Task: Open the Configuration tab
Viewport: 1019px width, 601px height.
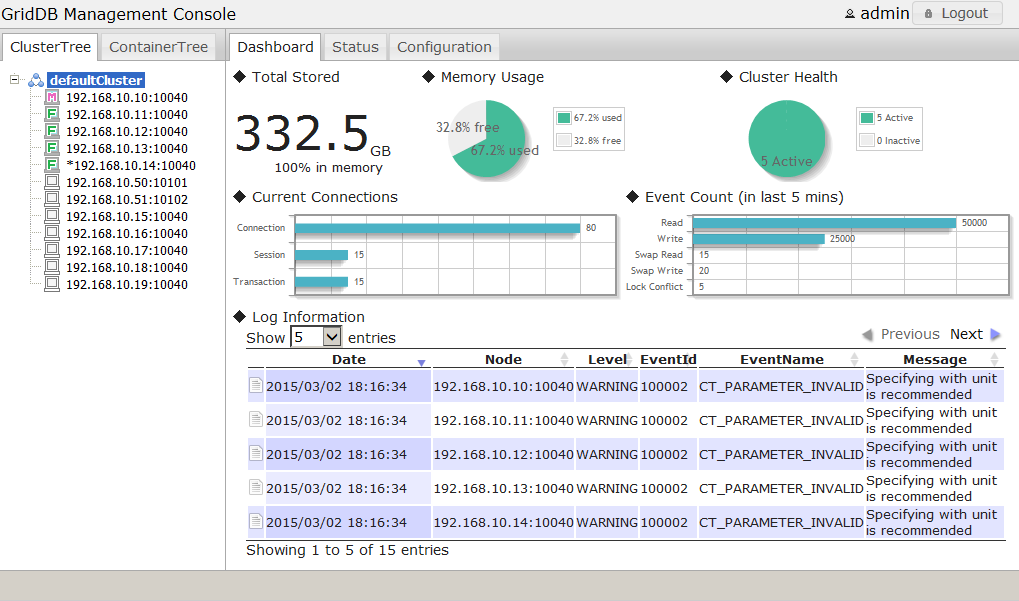Action: point(443,46)
